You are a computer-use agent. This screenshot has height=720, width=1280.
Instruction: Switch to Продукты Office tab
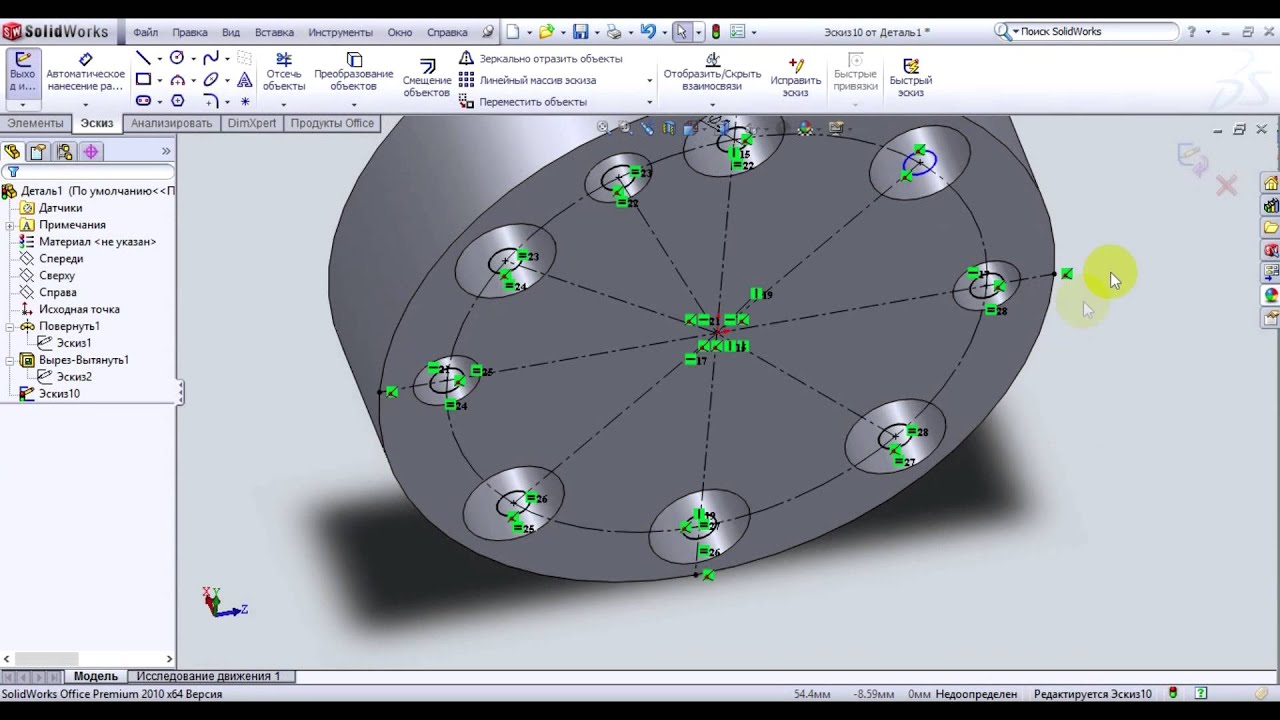[x=332, y=123]
